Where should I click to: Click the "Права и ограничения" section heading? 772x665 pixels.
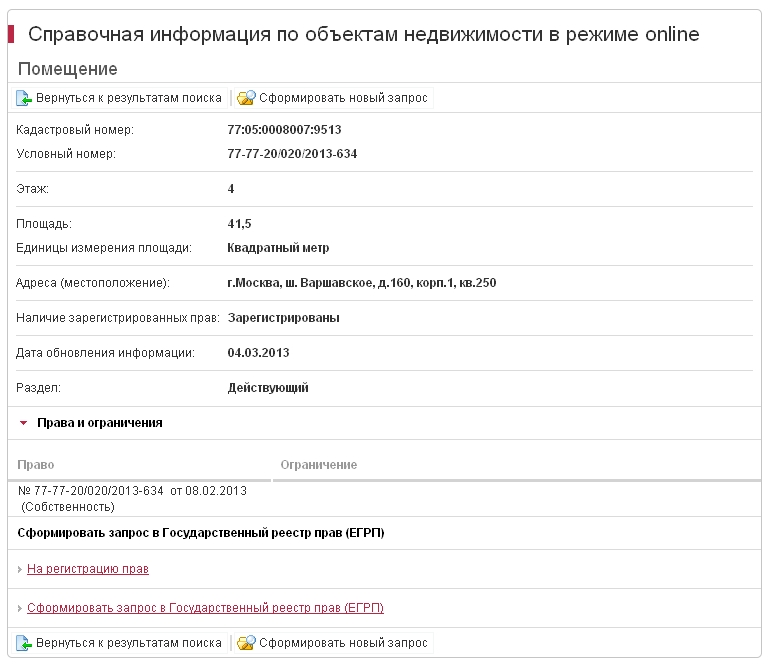[x=99, y=423]
